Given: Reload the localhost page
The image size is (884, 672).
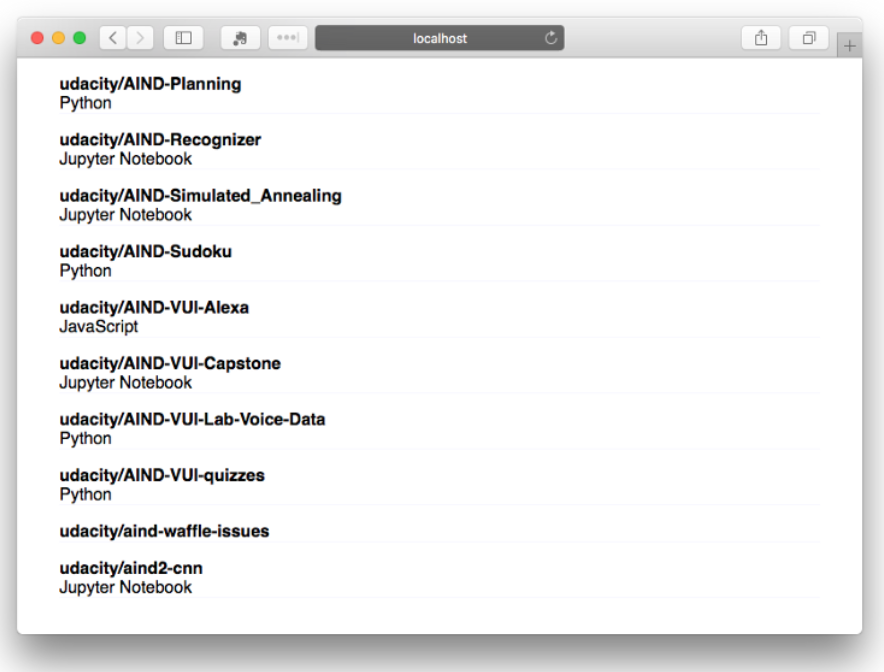Looking at the screenshot, I should [x=551, y=38].
